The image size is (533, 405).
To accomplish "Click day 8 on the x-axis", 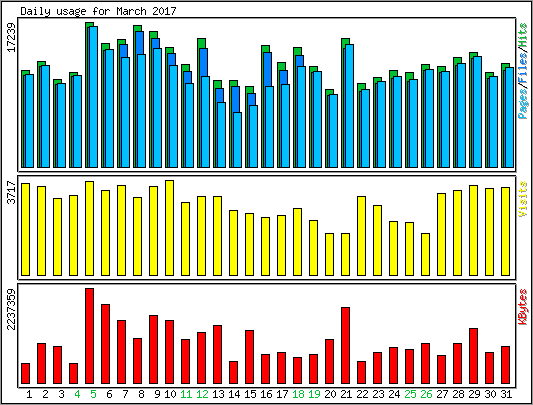I will pyautogui.click(x=141, y=394).
